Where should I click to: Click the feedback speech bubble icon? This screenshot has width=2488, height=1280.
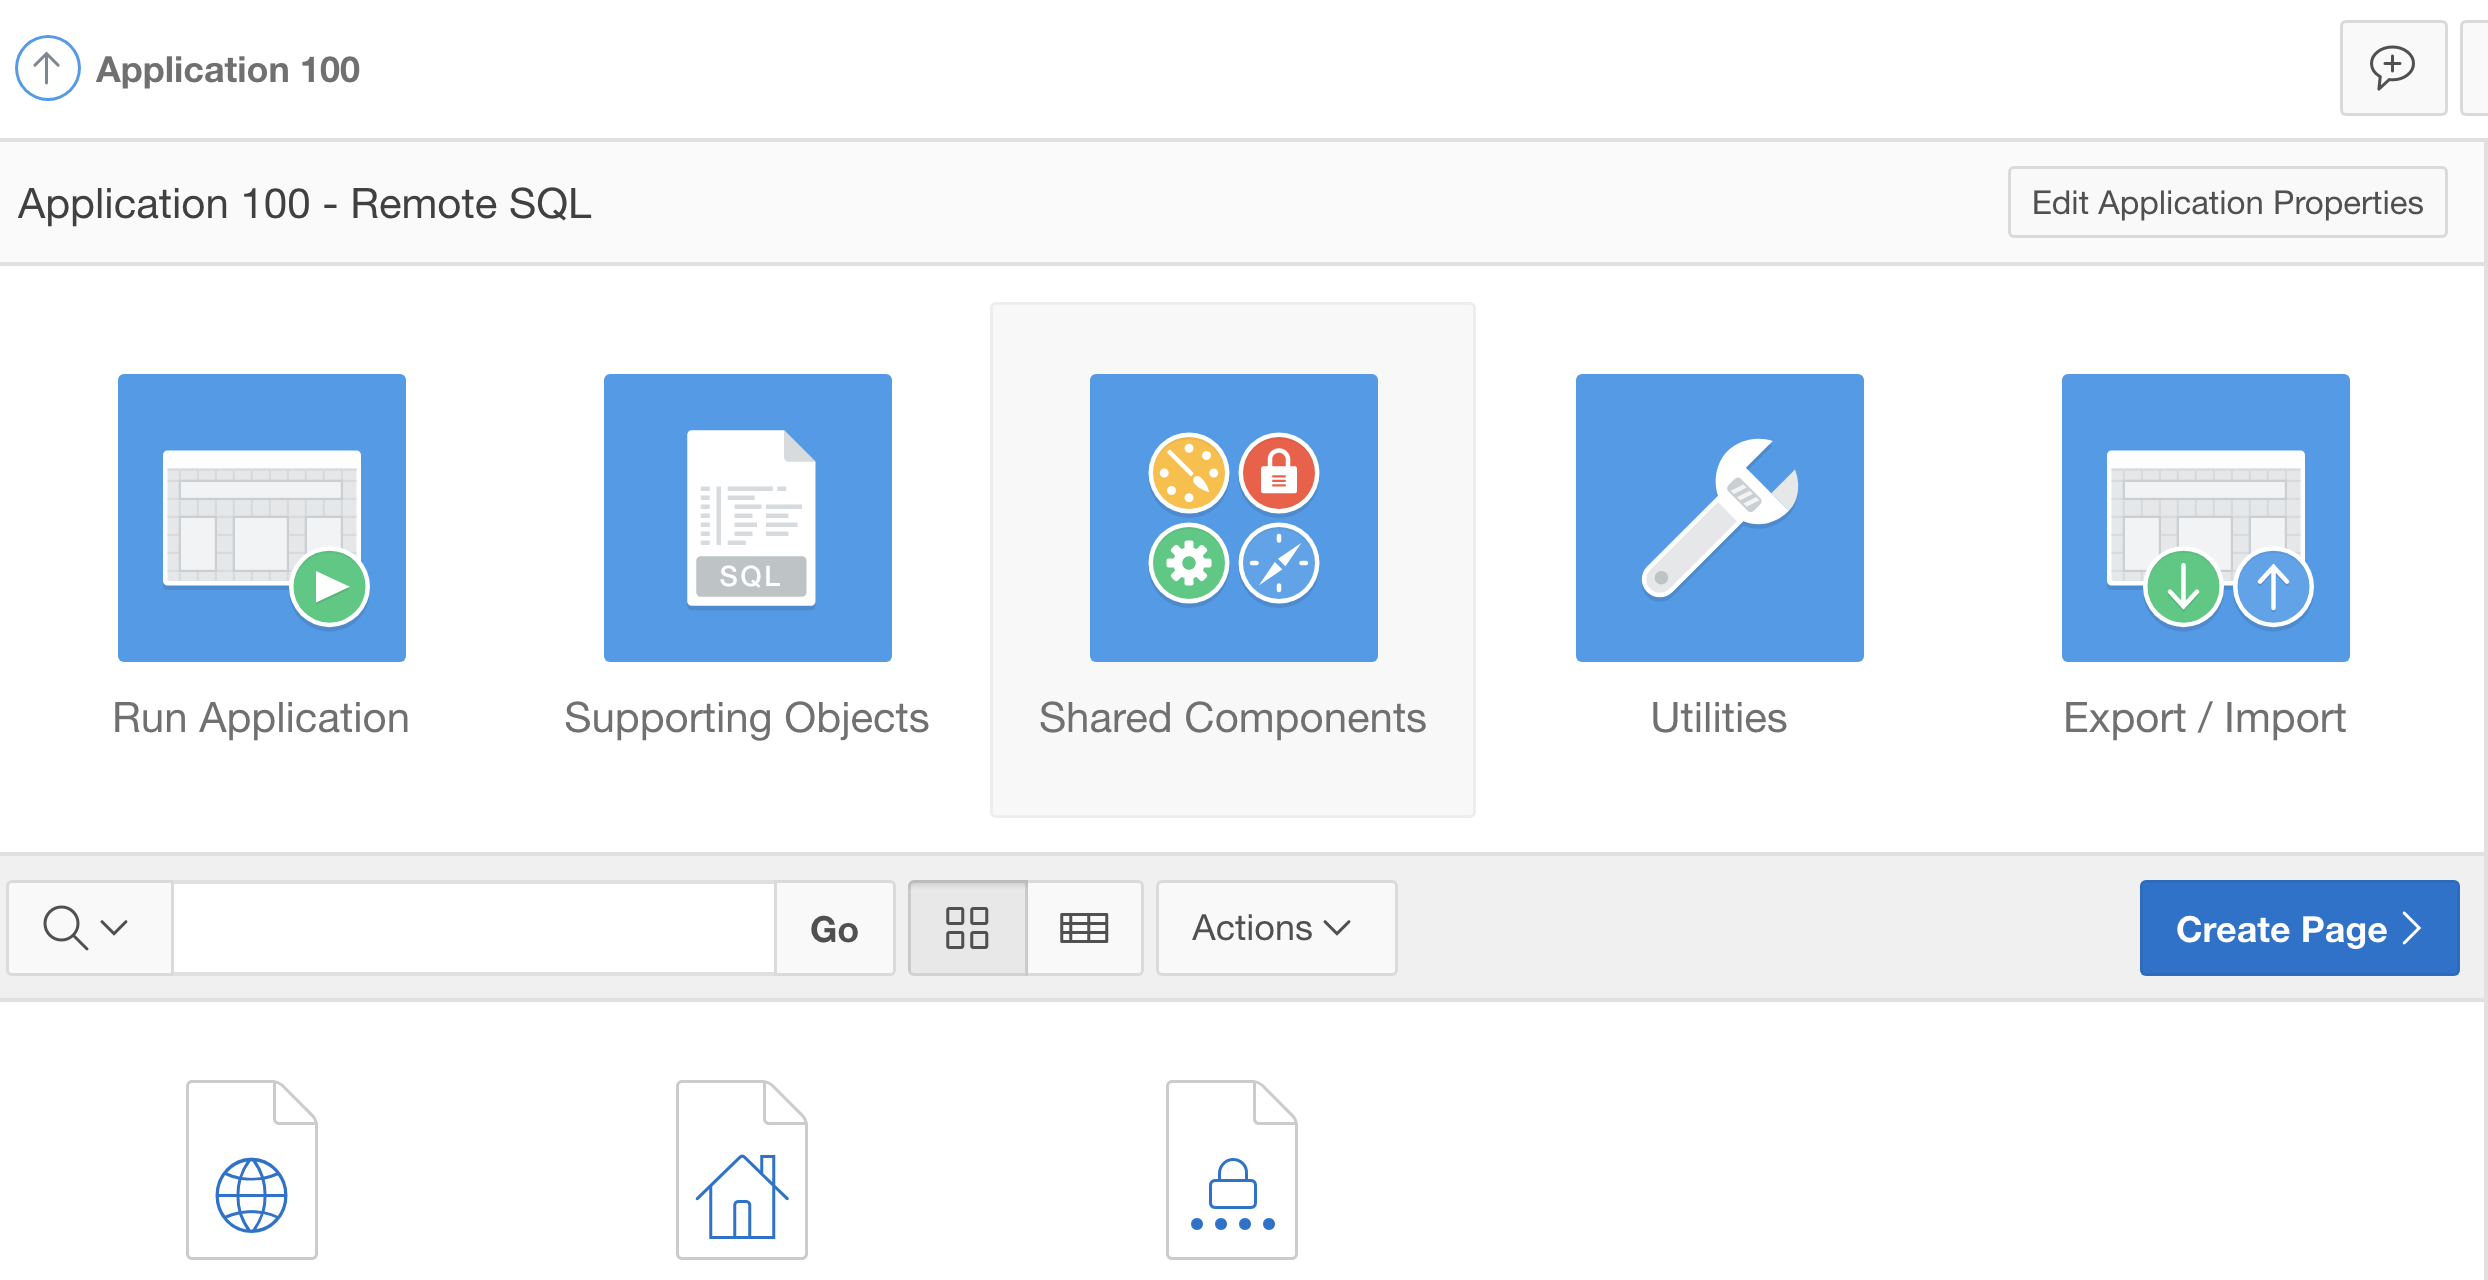point(2392,68)
